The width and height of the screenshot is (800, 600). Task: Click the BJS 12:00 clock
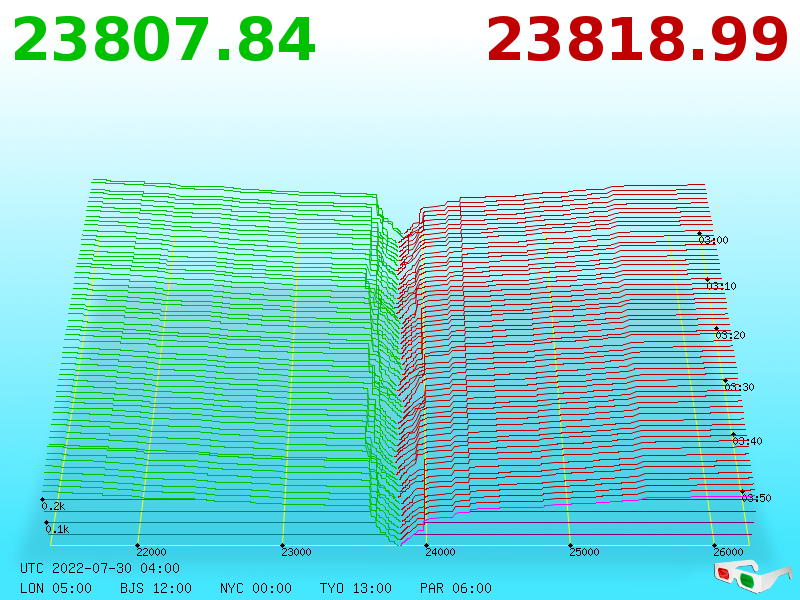coord(156,588)
